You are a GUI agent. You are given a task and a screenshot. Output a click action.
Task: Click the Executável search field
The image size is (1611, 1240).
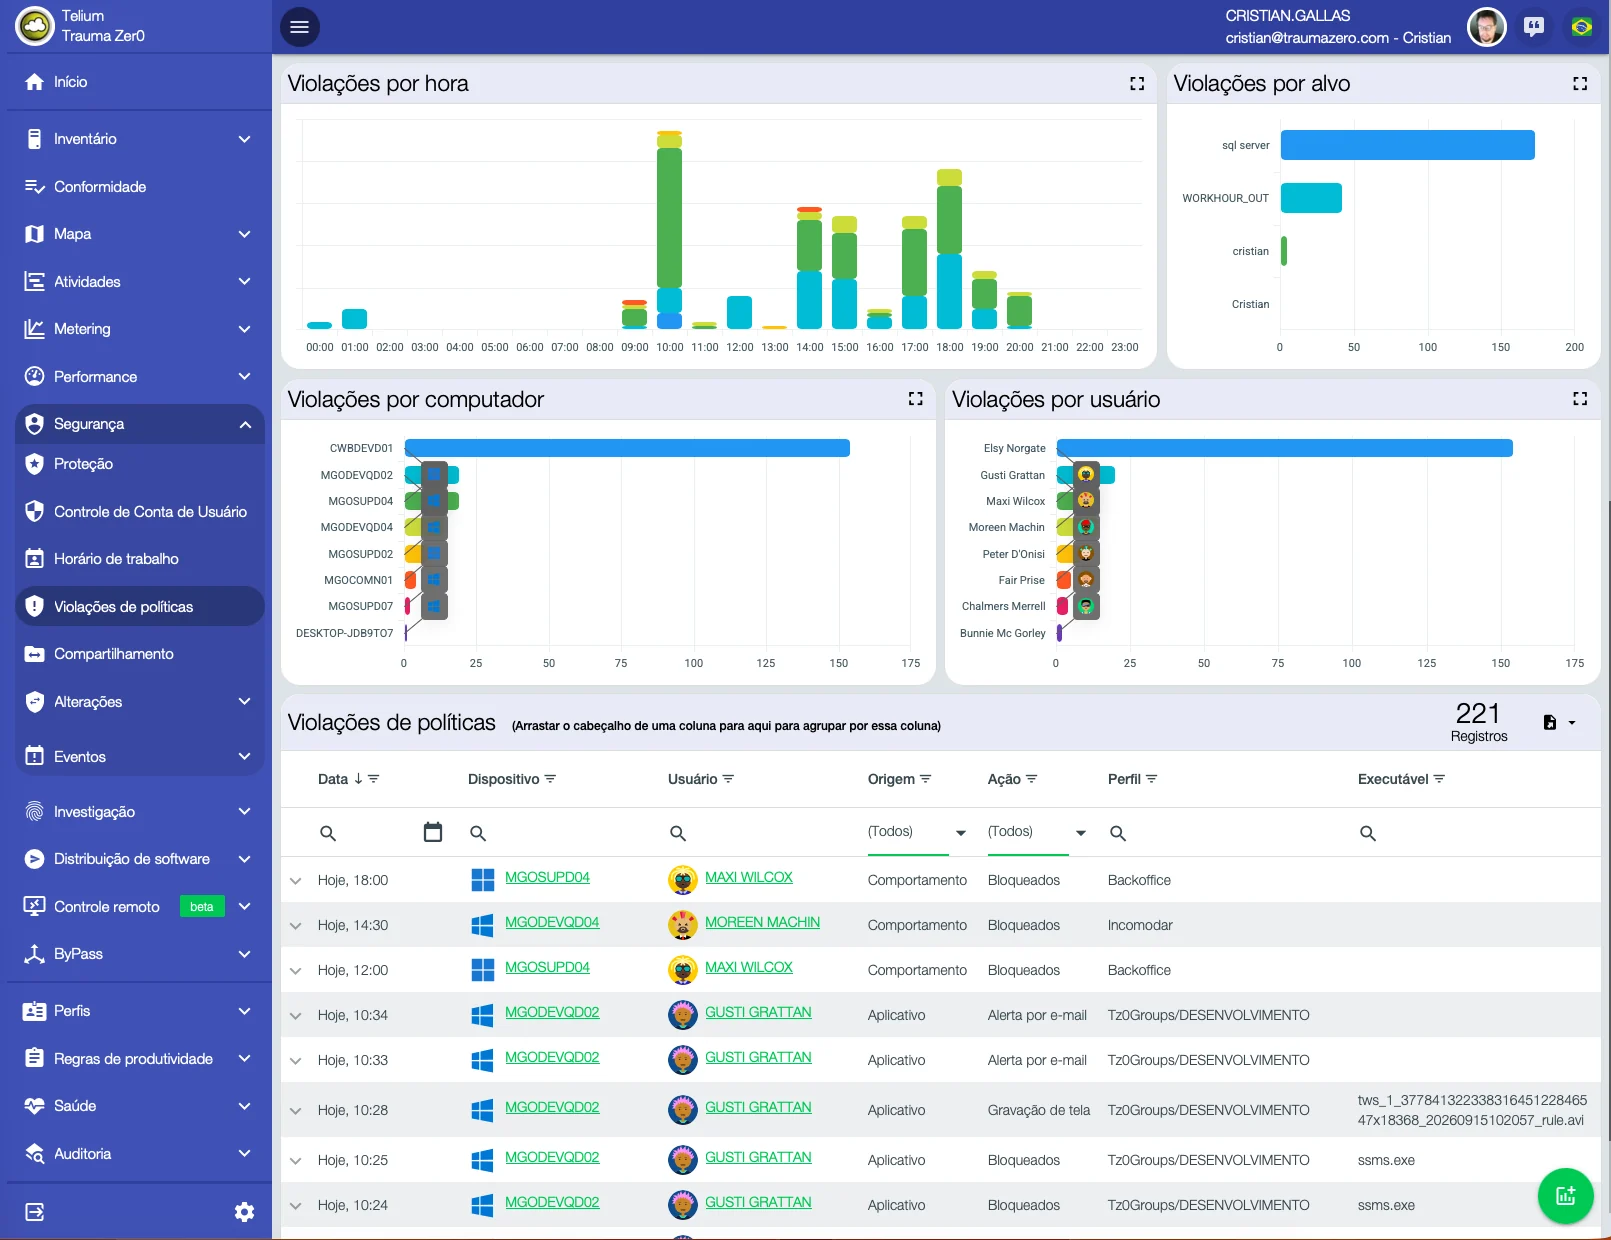pyautogui.click(x=1475, y=833)
